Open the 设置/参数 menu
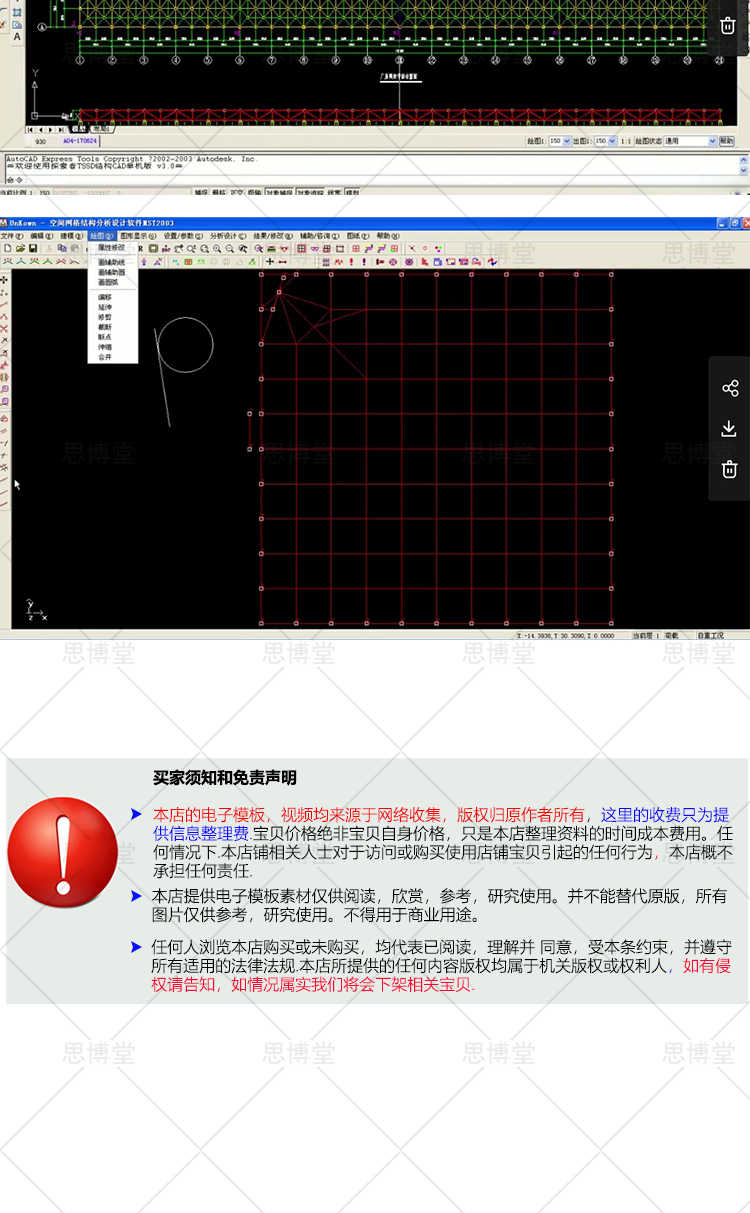The image size is (750, 1213). pyautogui.click(x=182, y=236)
